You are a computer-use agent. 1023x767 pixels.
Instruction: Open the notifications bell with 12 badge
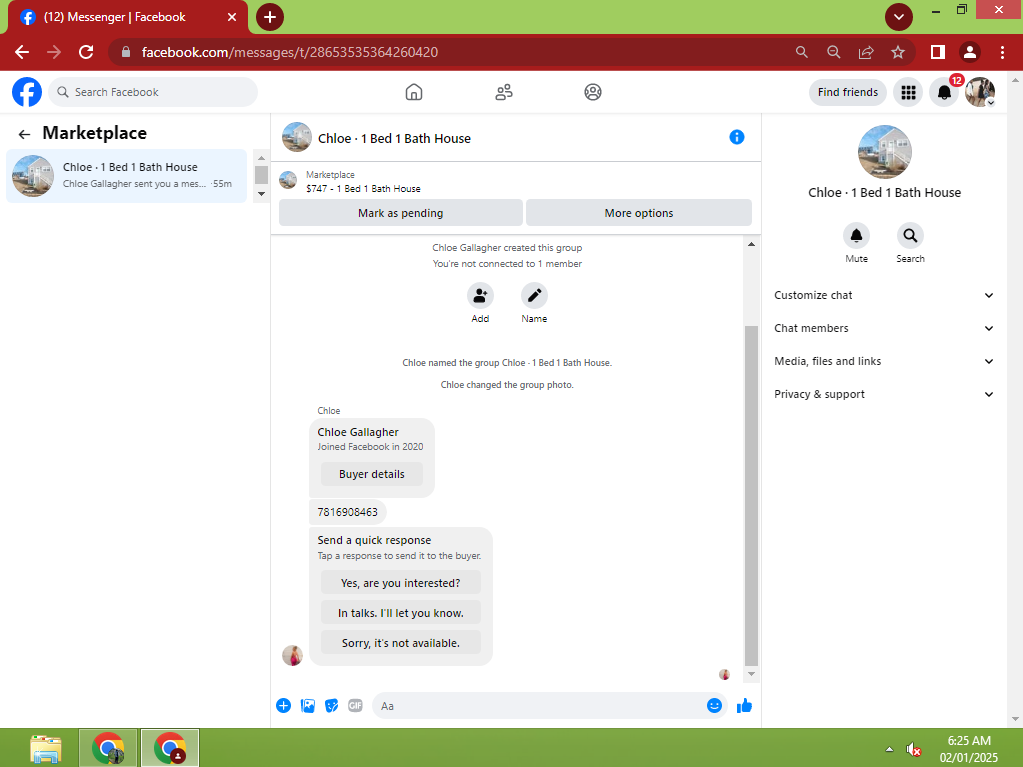click(944, 92)
